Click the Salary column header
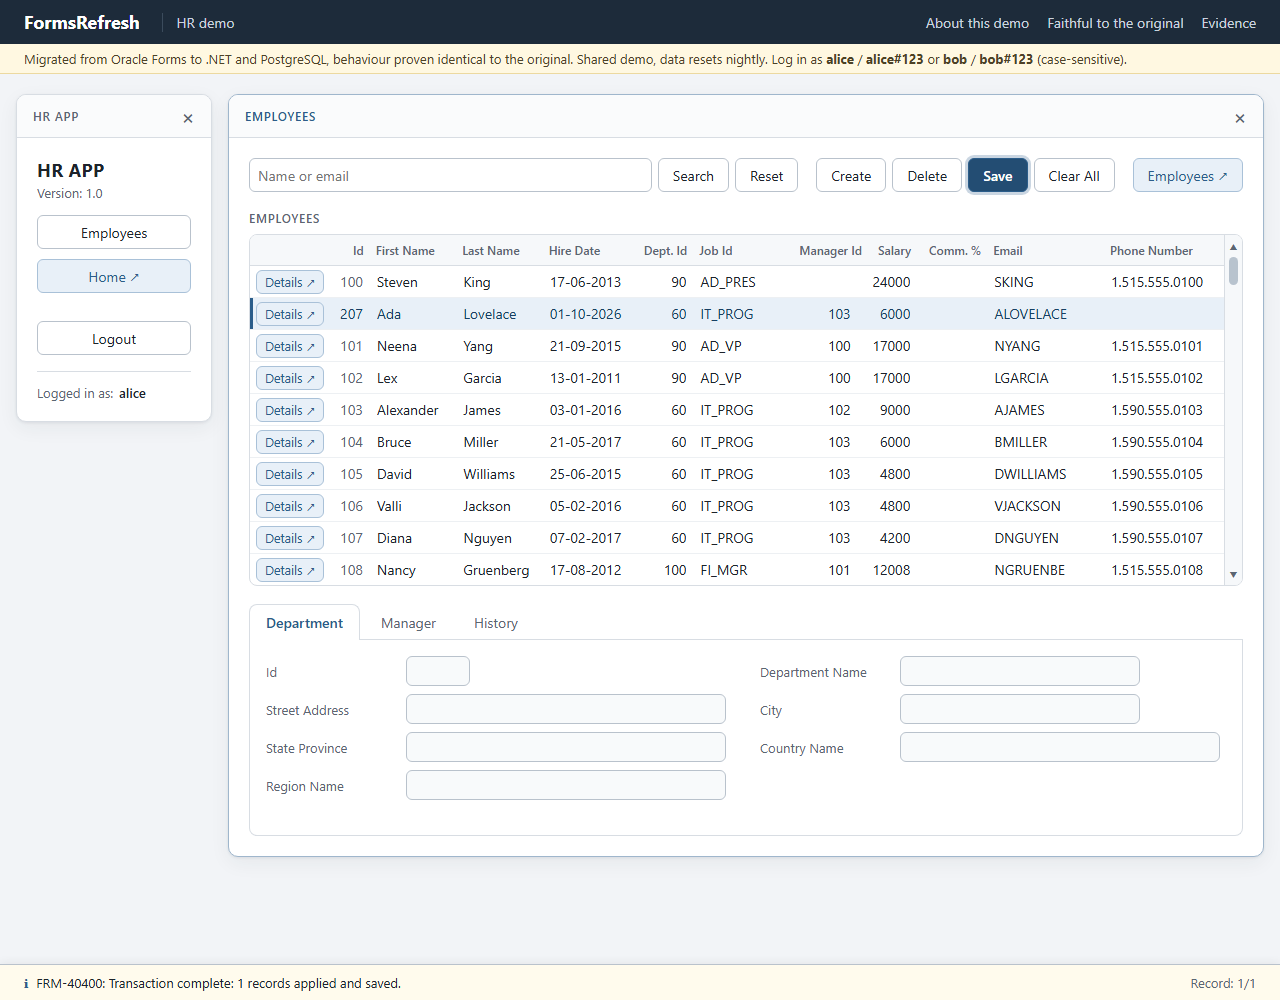The width and height of the screenshot is (1280, 1000). 894,251
